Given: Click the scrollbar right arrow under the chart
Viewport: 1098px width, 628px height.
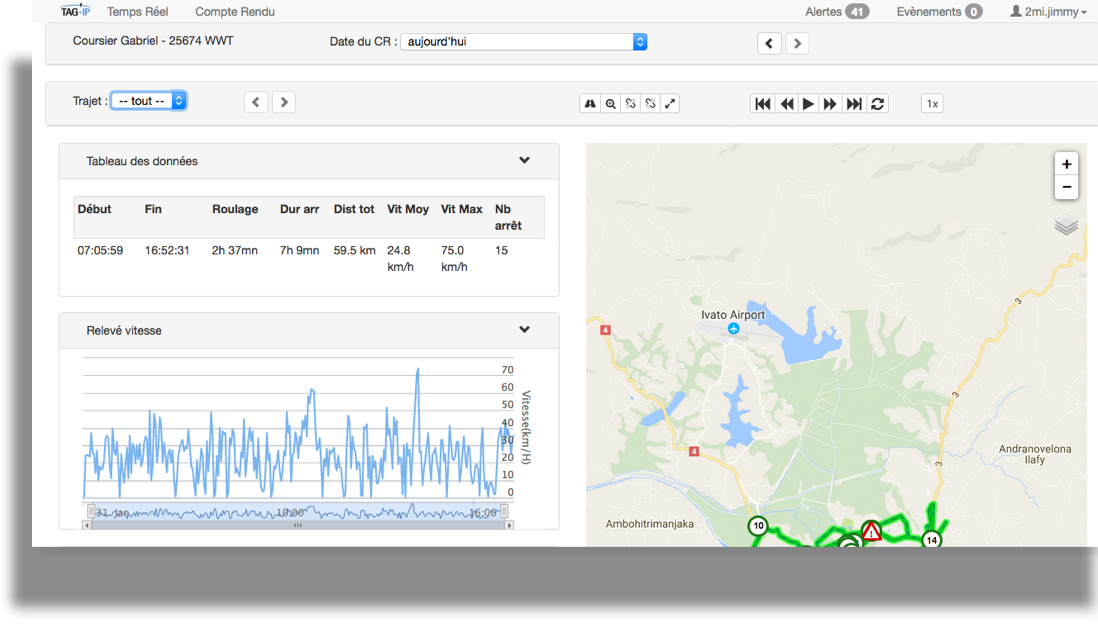Looking at the screenshot, I should click(x=510, y=524).
